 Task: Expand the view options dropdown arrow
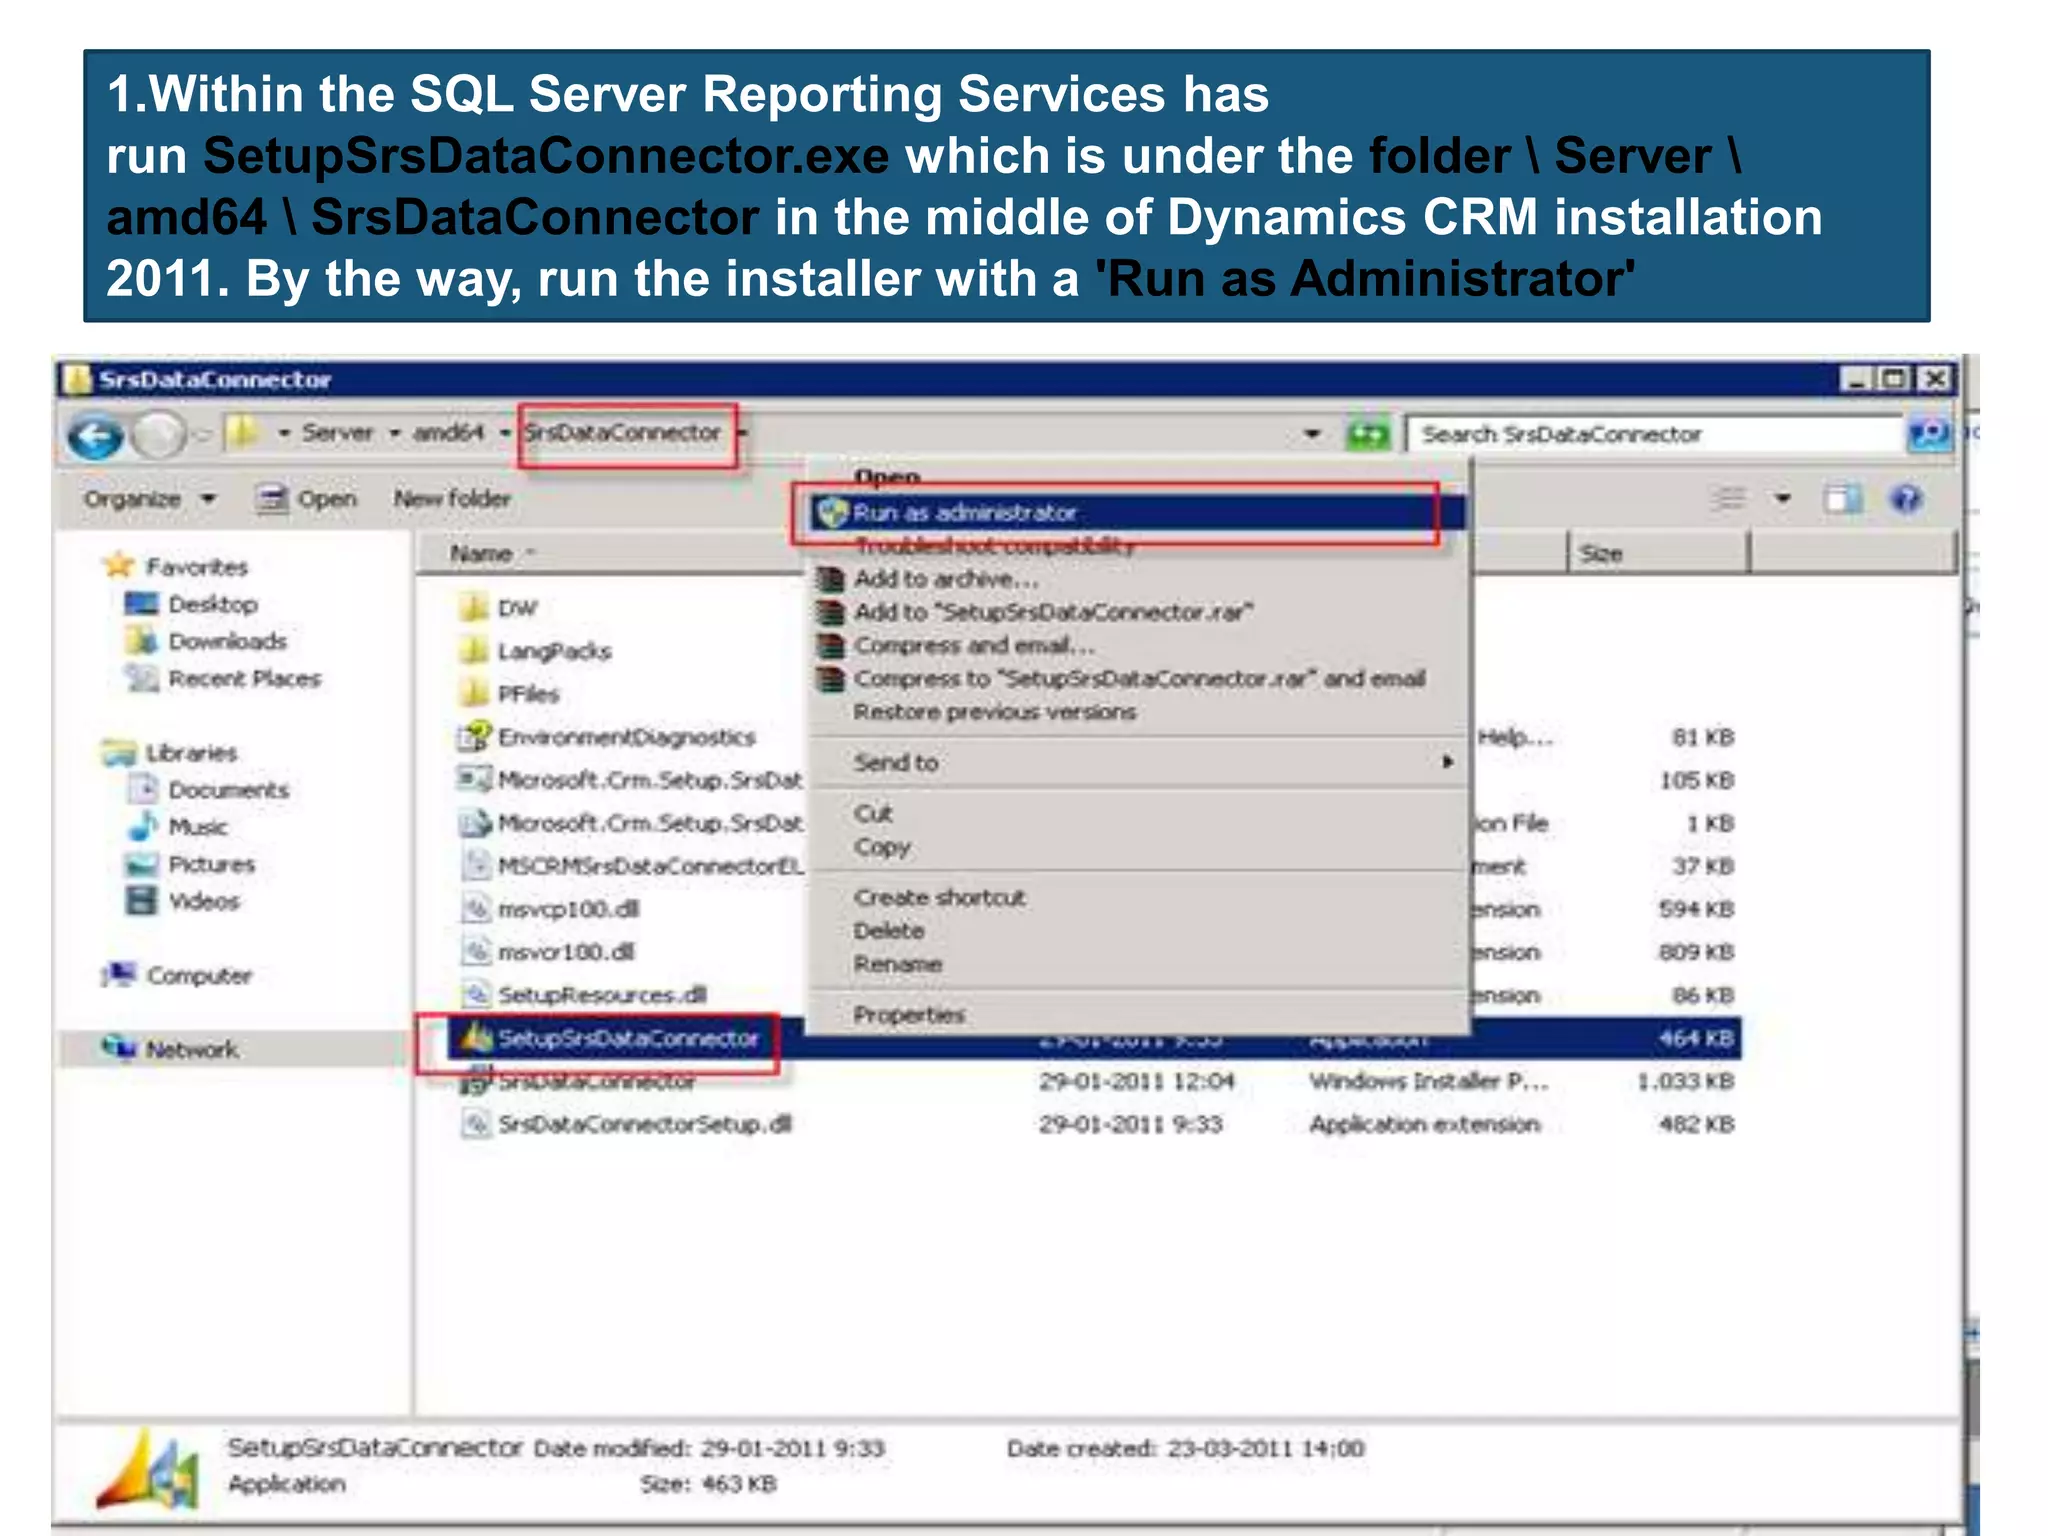point(1782,498)
